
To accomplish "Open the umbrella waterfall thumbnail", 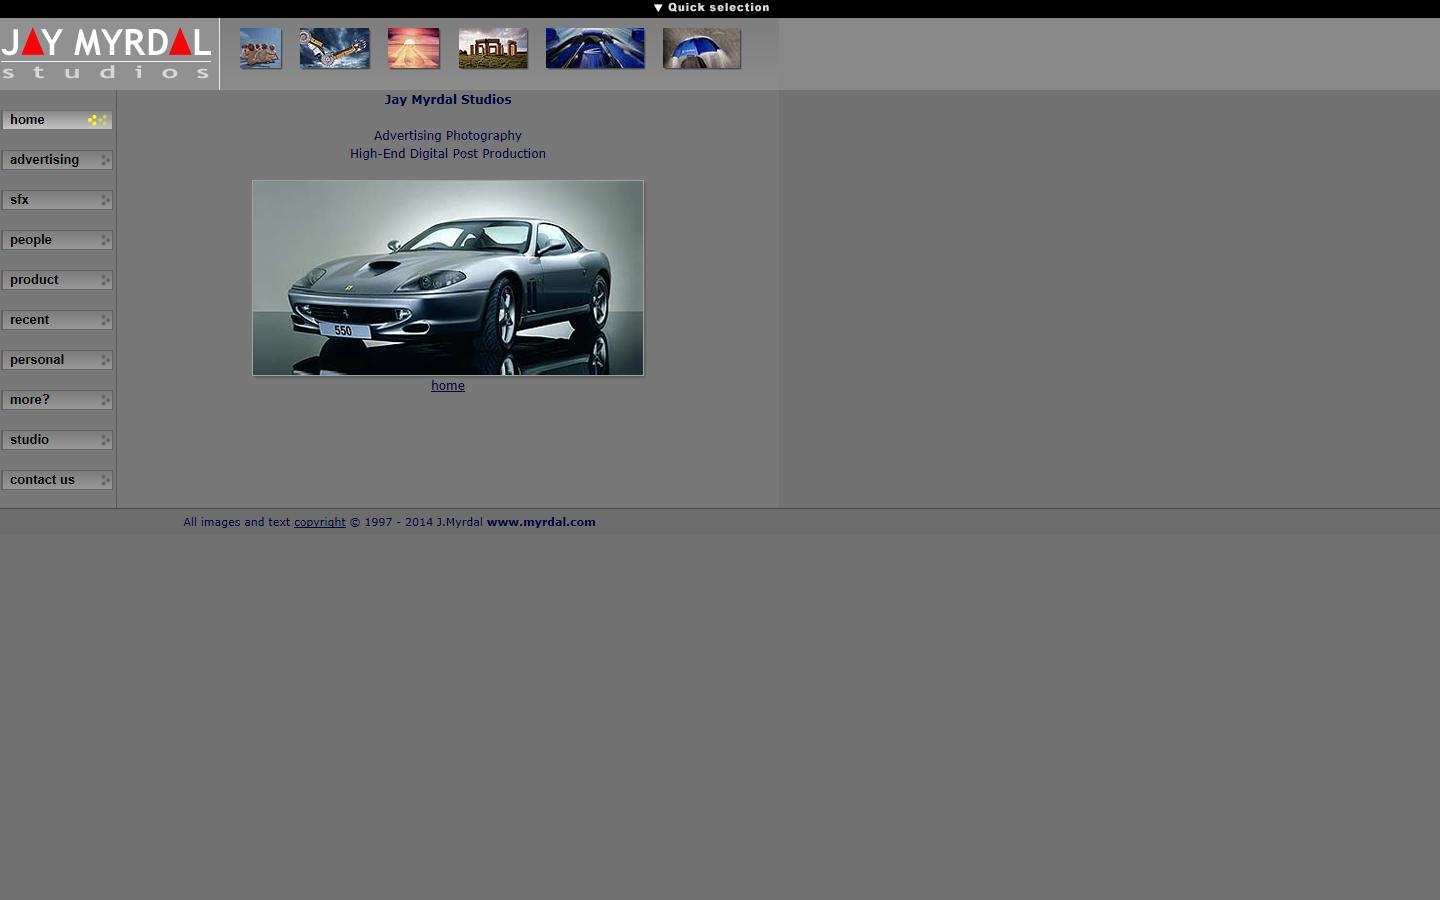I will (701, 47).
